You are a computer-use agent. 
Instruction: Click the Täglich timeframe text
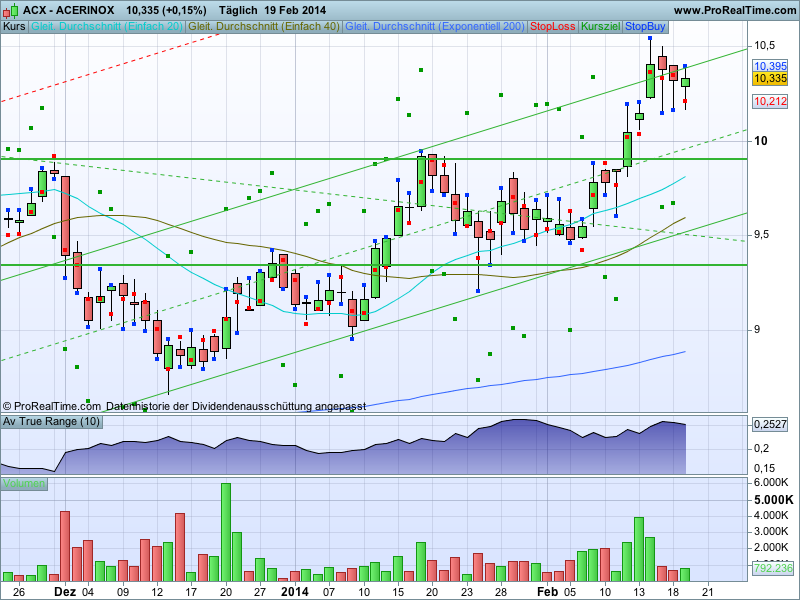click(x=238, y=10)
